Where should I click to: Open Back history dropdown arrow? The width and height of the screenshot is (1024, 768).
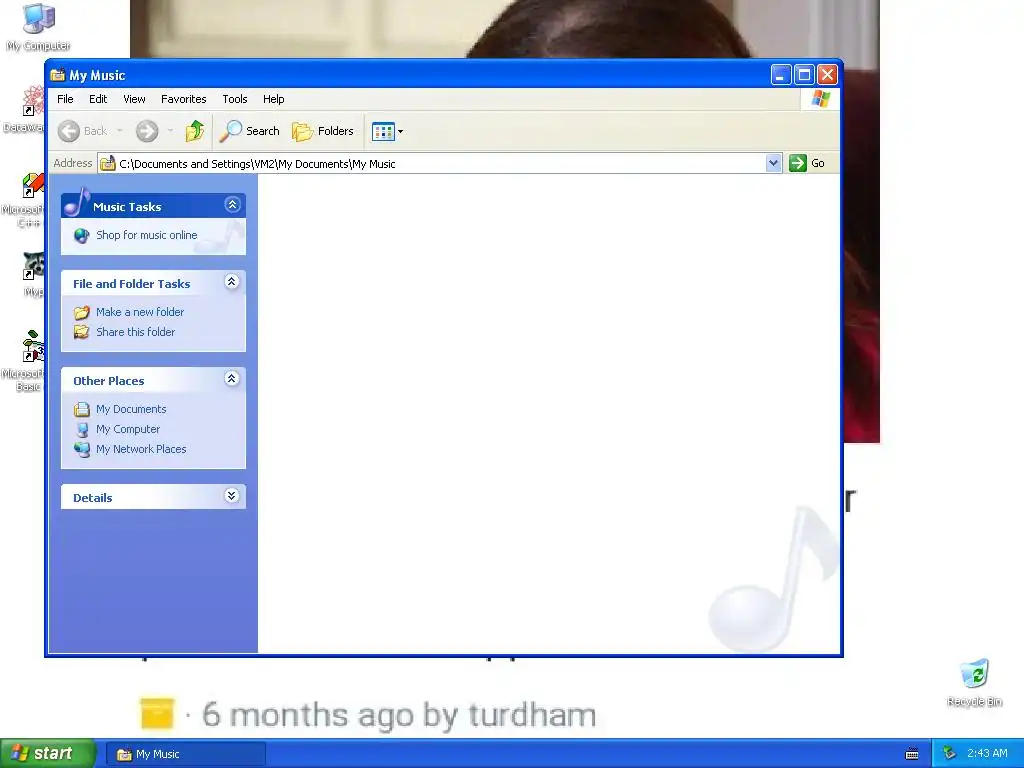[120, 131]
